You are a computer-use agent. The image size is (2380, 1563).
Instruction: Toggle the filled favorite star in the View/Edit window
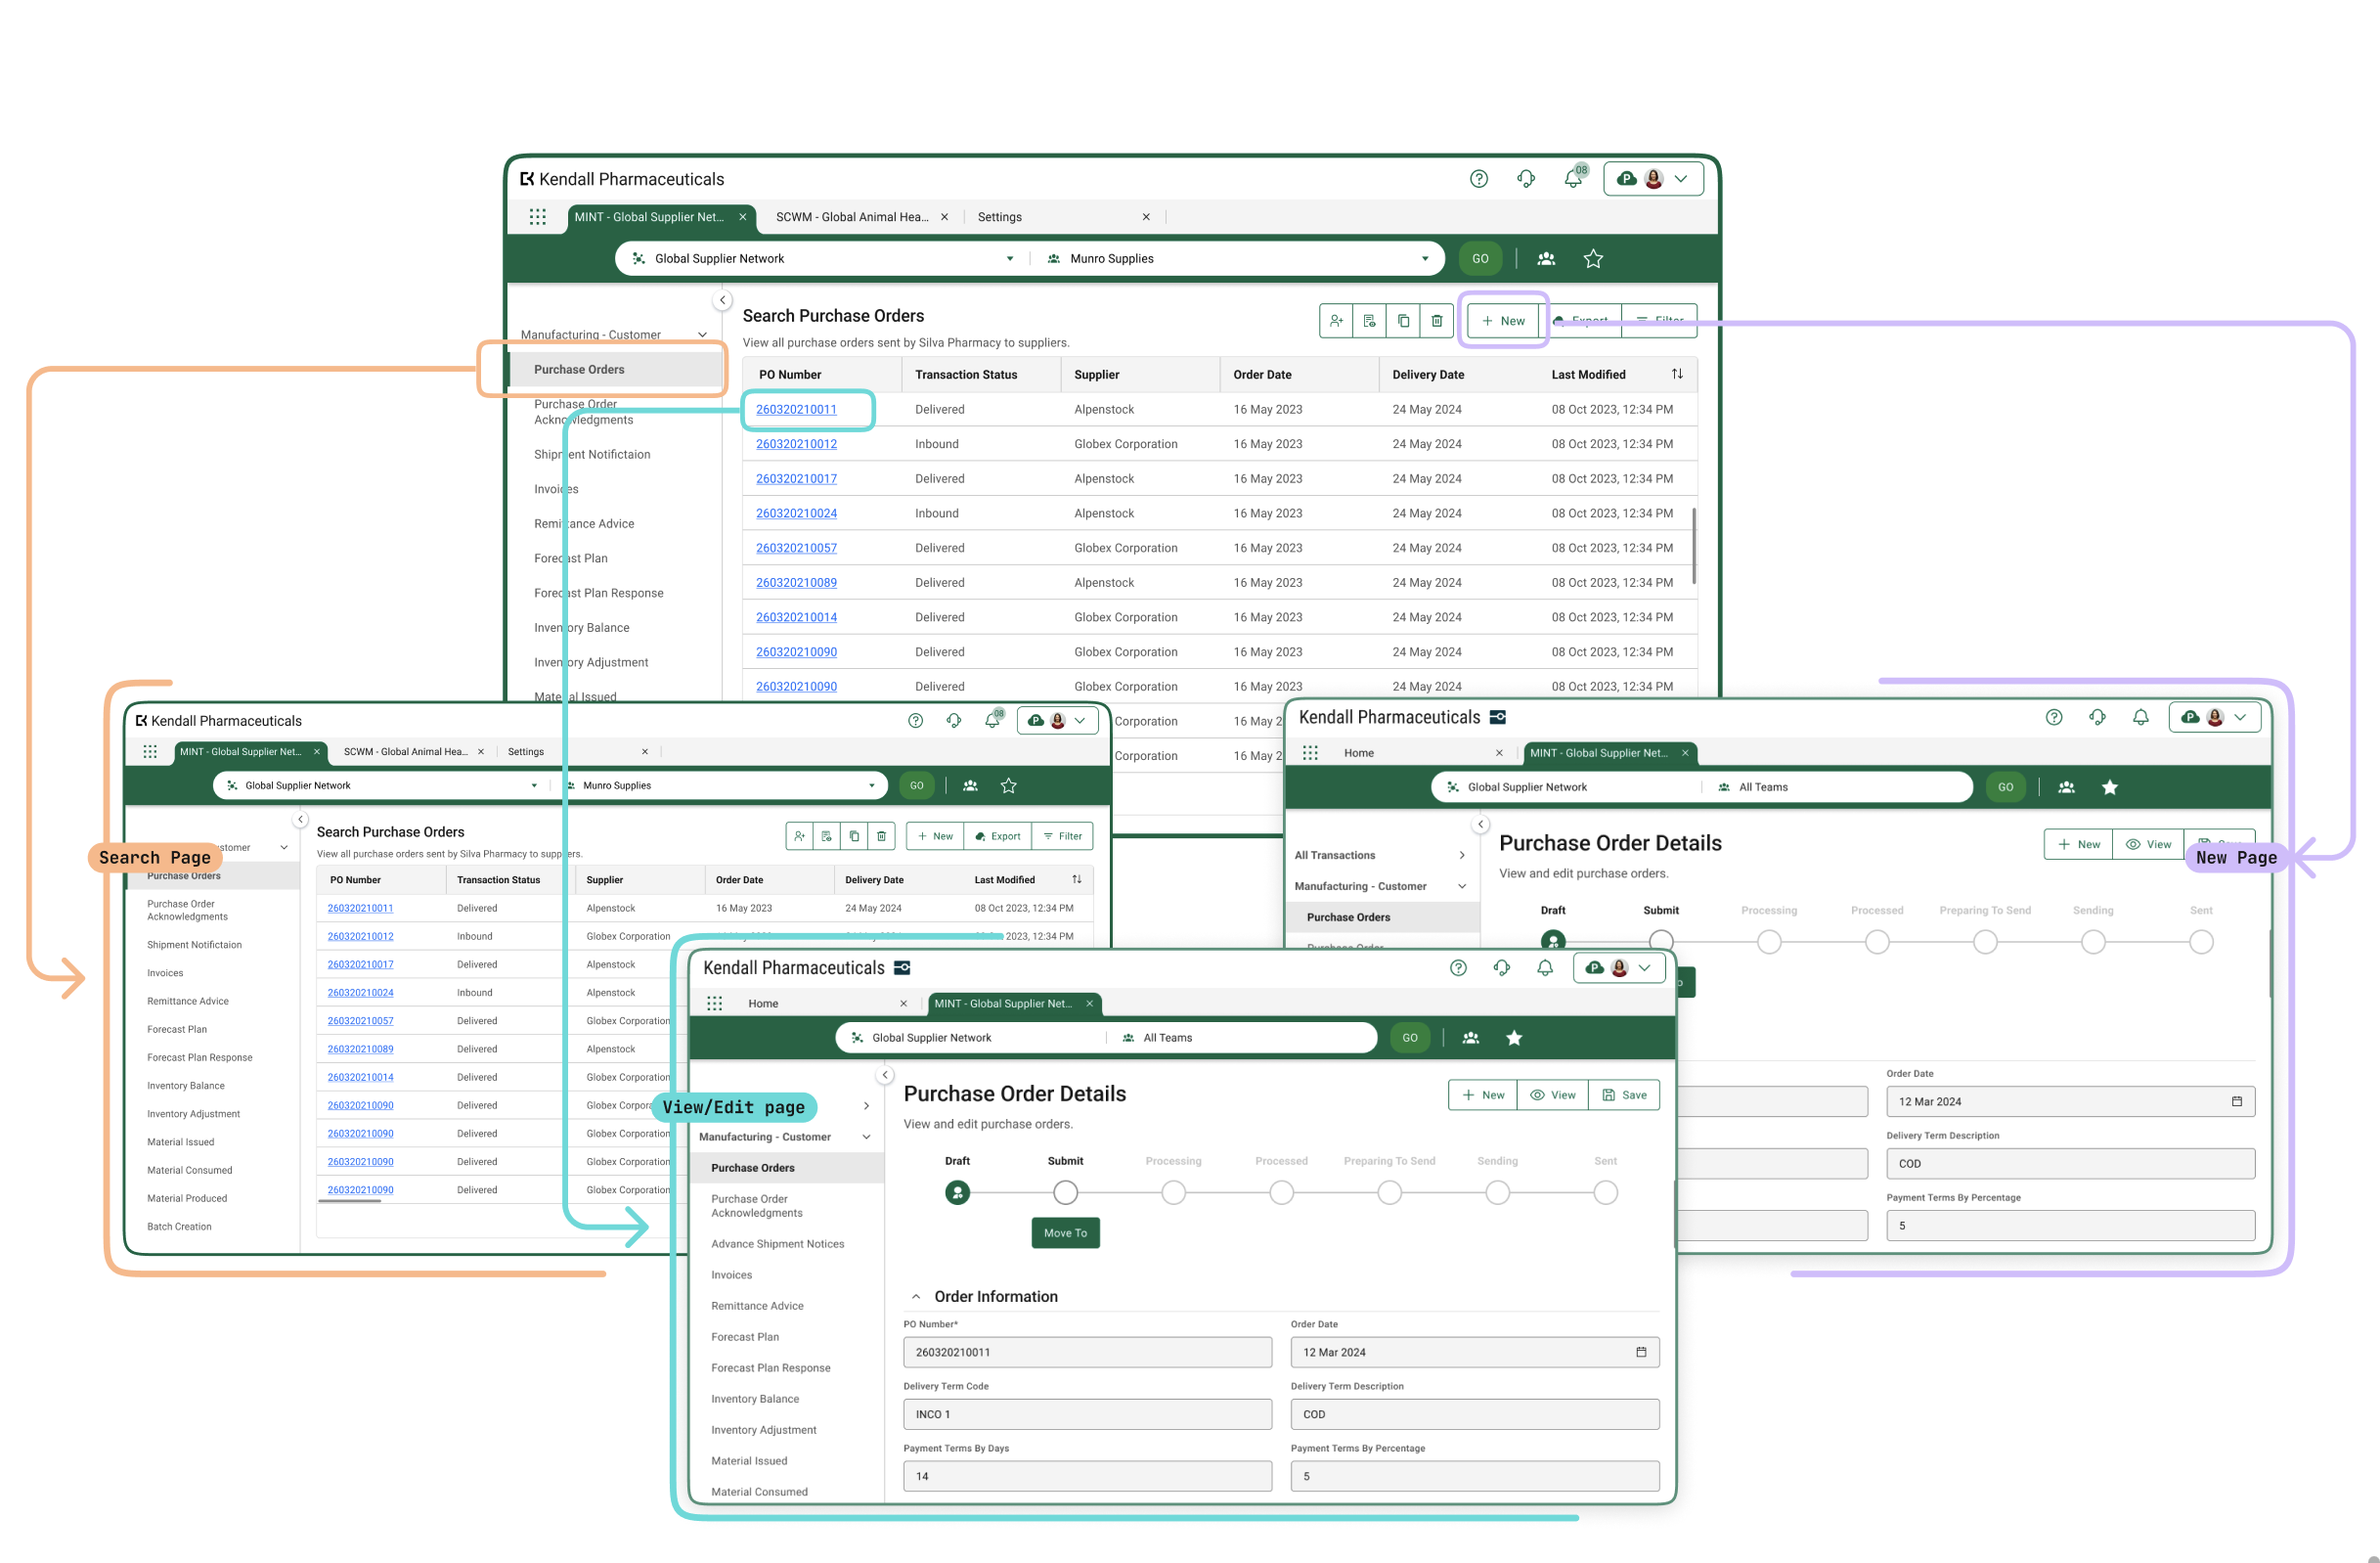tap(1514, 1038)
